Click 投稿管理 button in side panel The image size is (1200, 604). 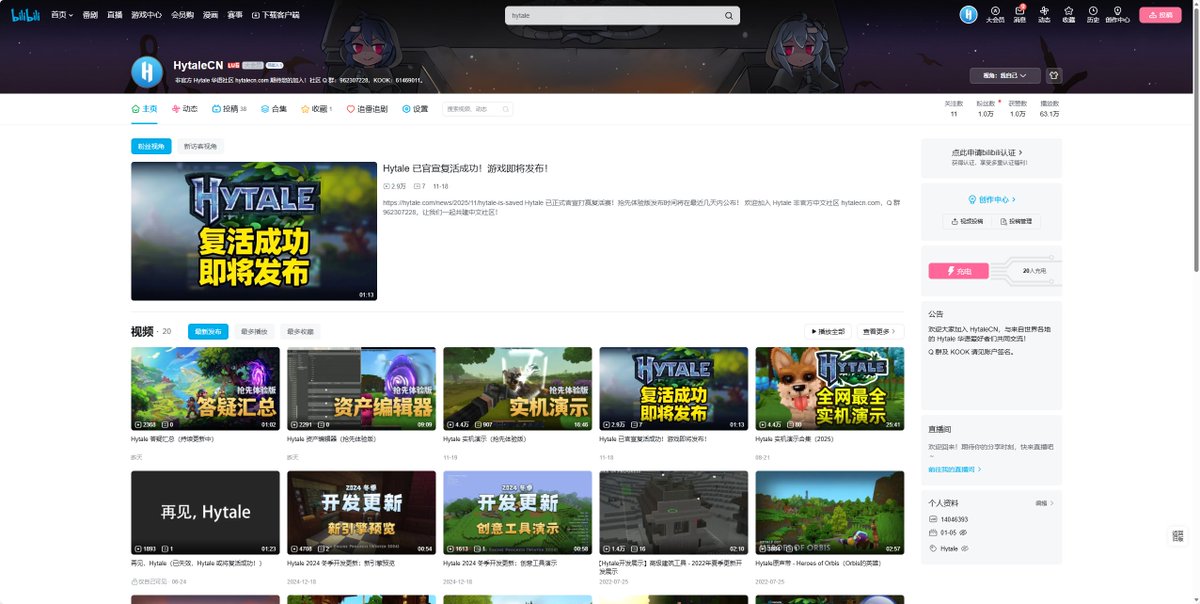pyautogui.click(x=1016, y=221)
